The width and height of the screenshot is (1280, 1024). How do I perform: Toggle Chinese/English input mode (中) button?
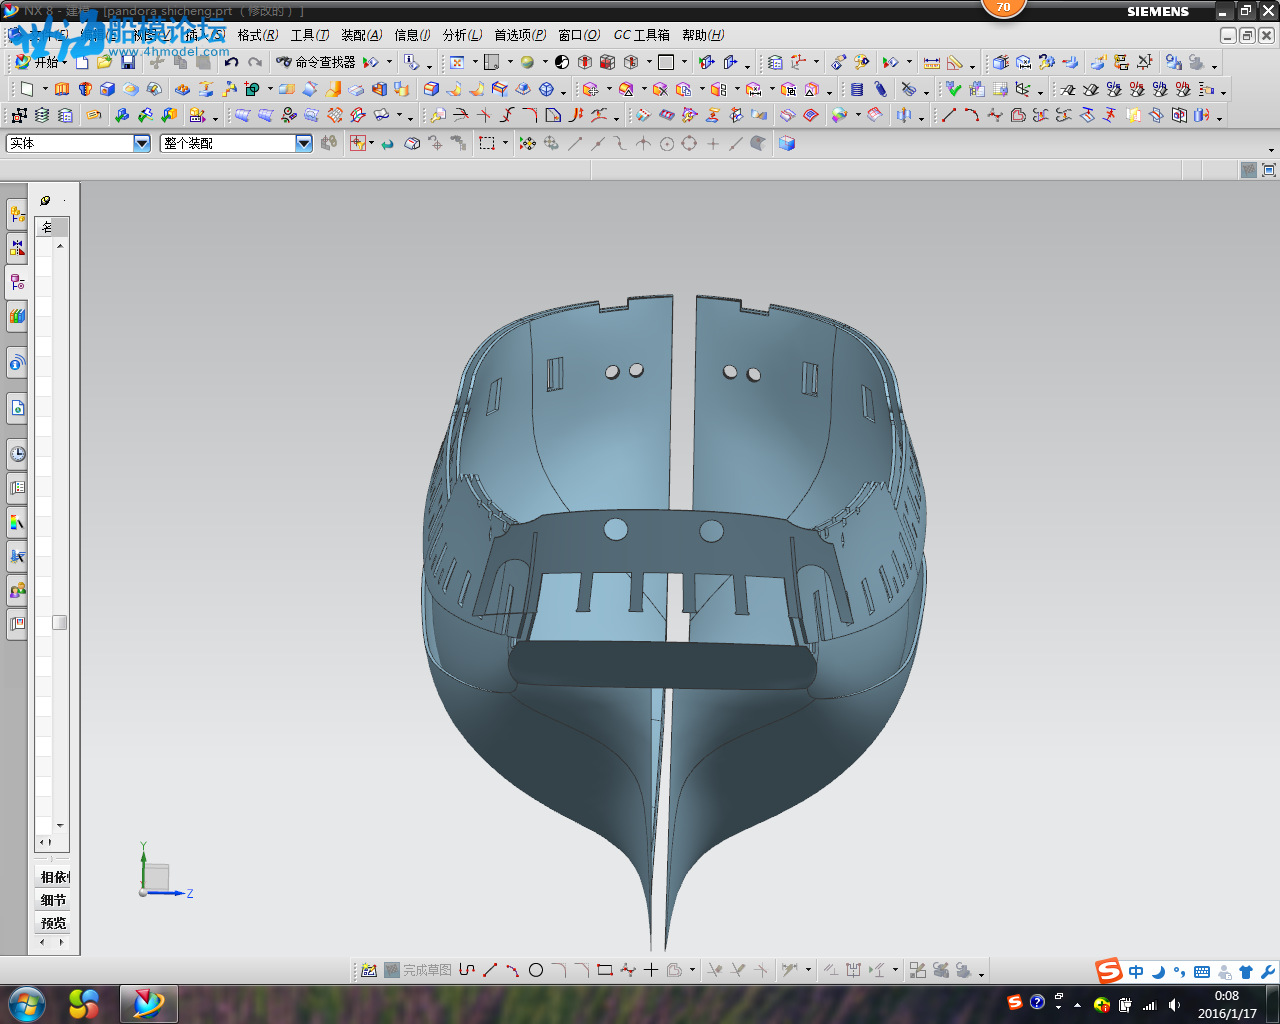[1136, 972]
